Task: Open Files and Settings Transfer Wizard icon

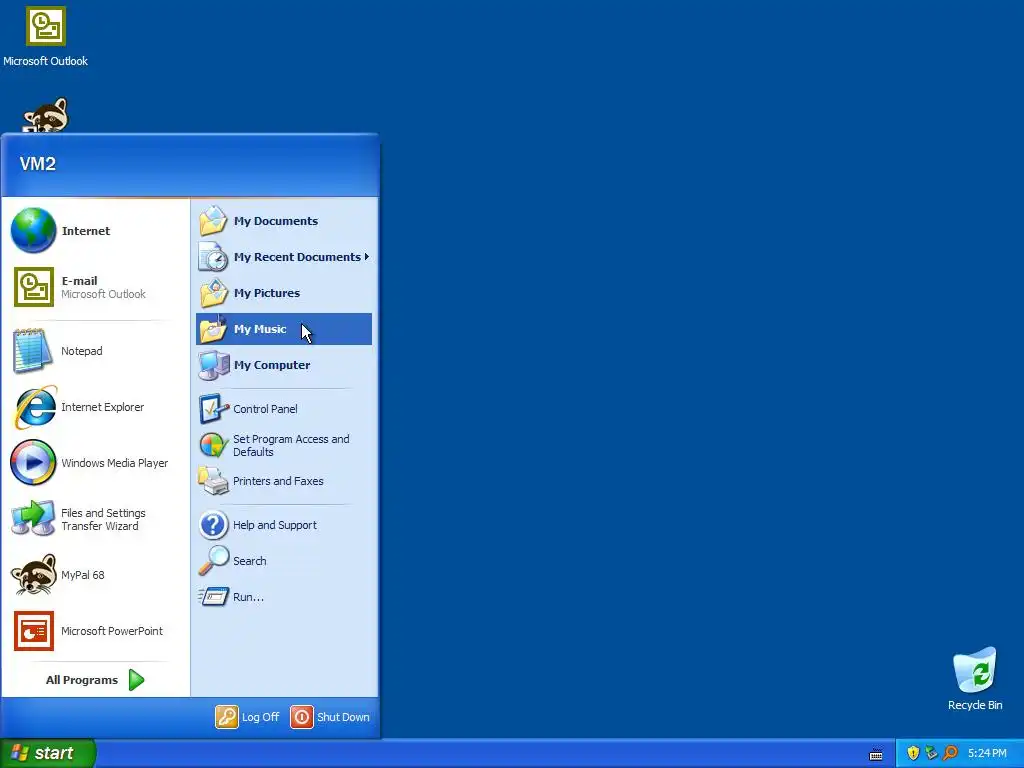Action: coord(33,519)
